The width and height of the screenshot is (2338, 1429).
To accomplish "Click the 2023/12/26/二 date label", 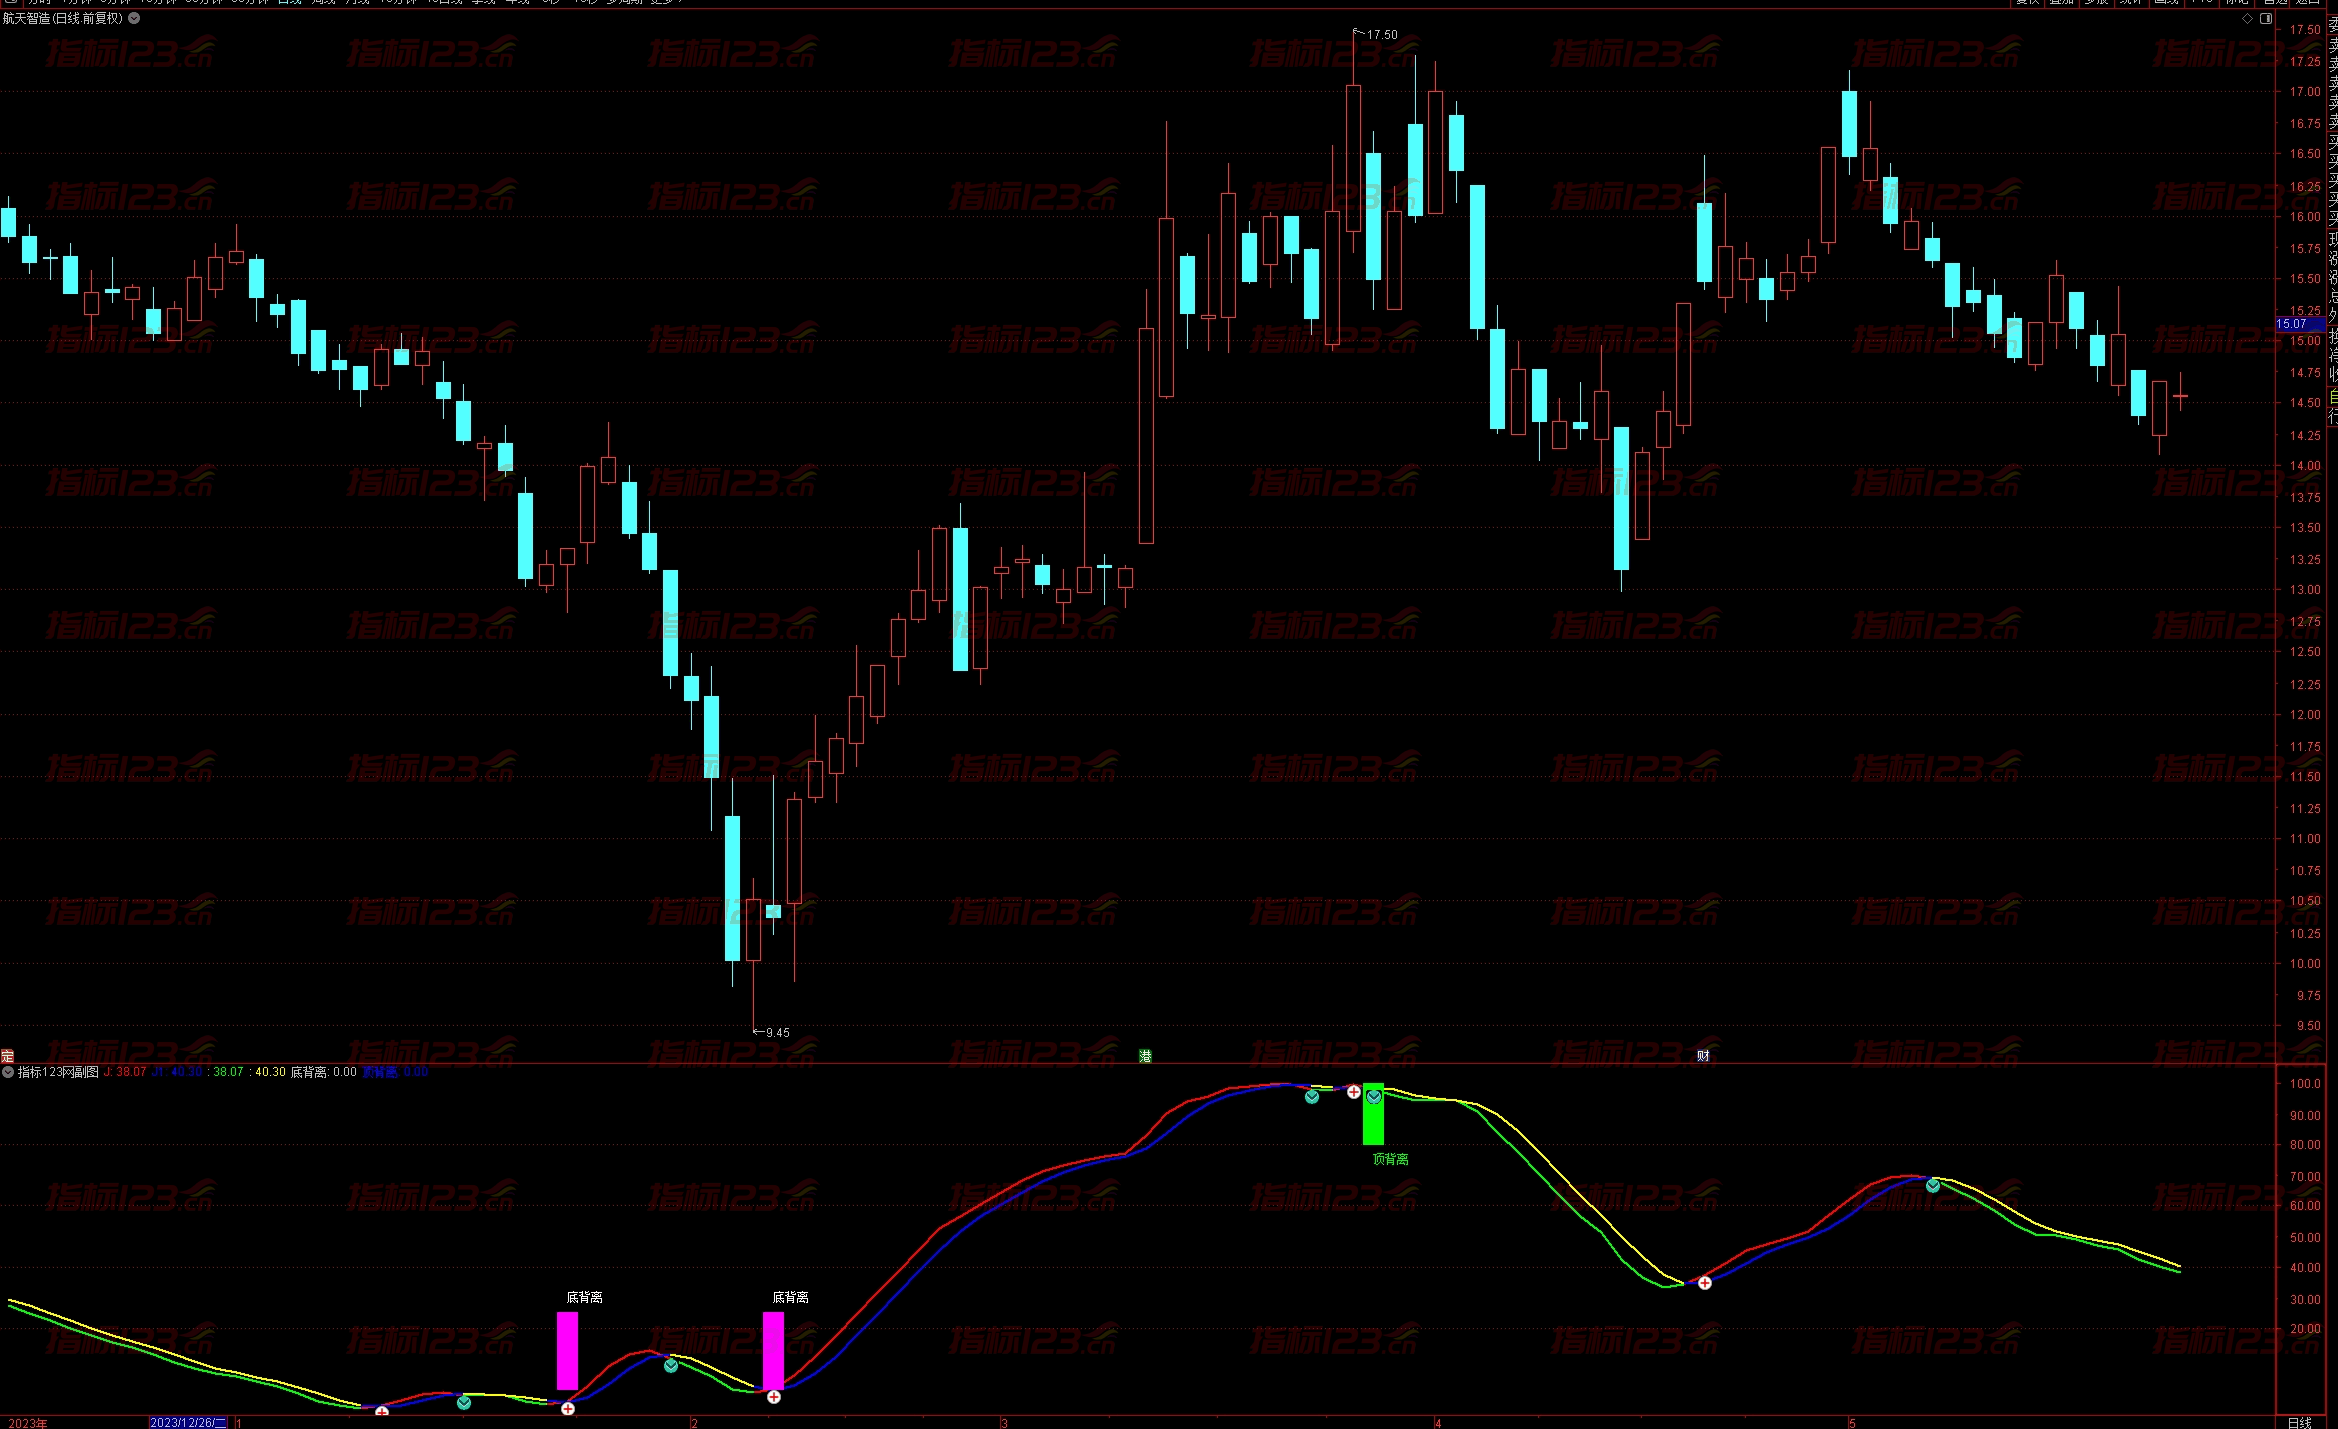I will click(189, 1423).
